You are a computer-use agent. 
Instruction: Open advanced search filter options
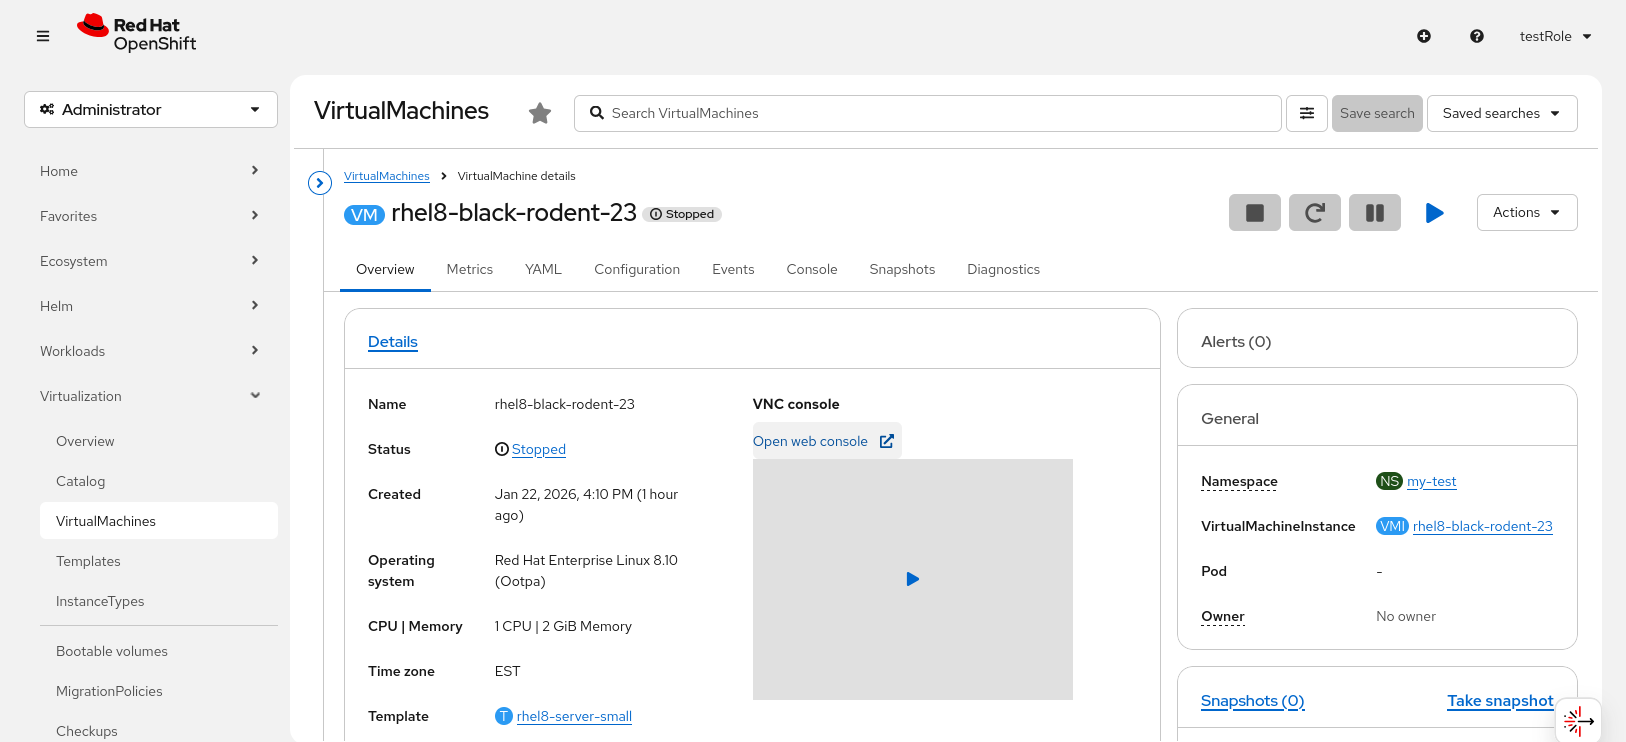click(x=1307, y=113)
